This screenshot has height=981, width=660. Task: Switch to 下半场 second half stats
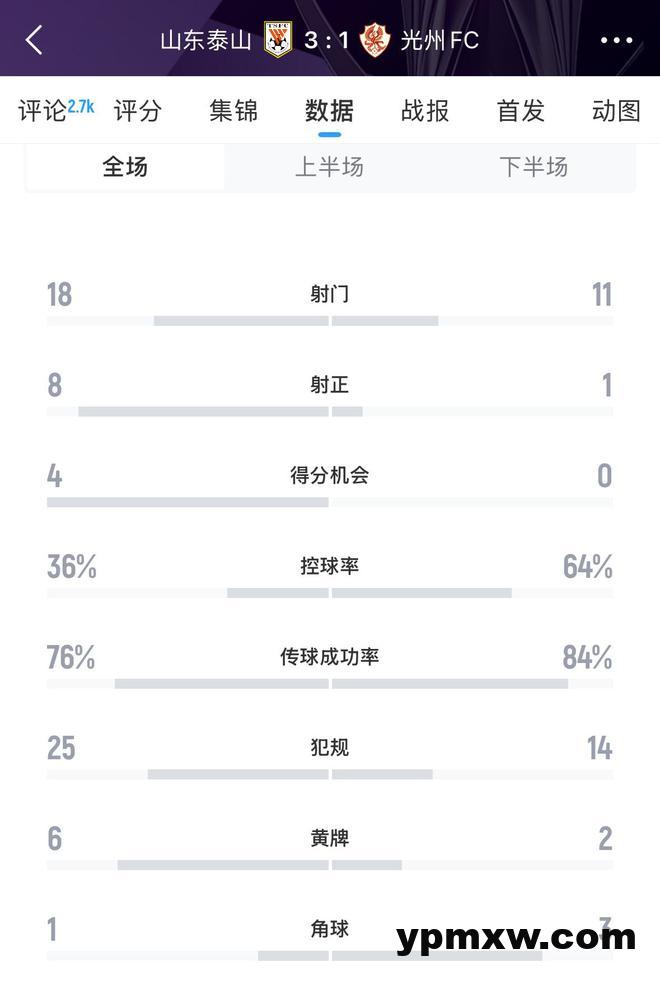(x=533, y=166)
